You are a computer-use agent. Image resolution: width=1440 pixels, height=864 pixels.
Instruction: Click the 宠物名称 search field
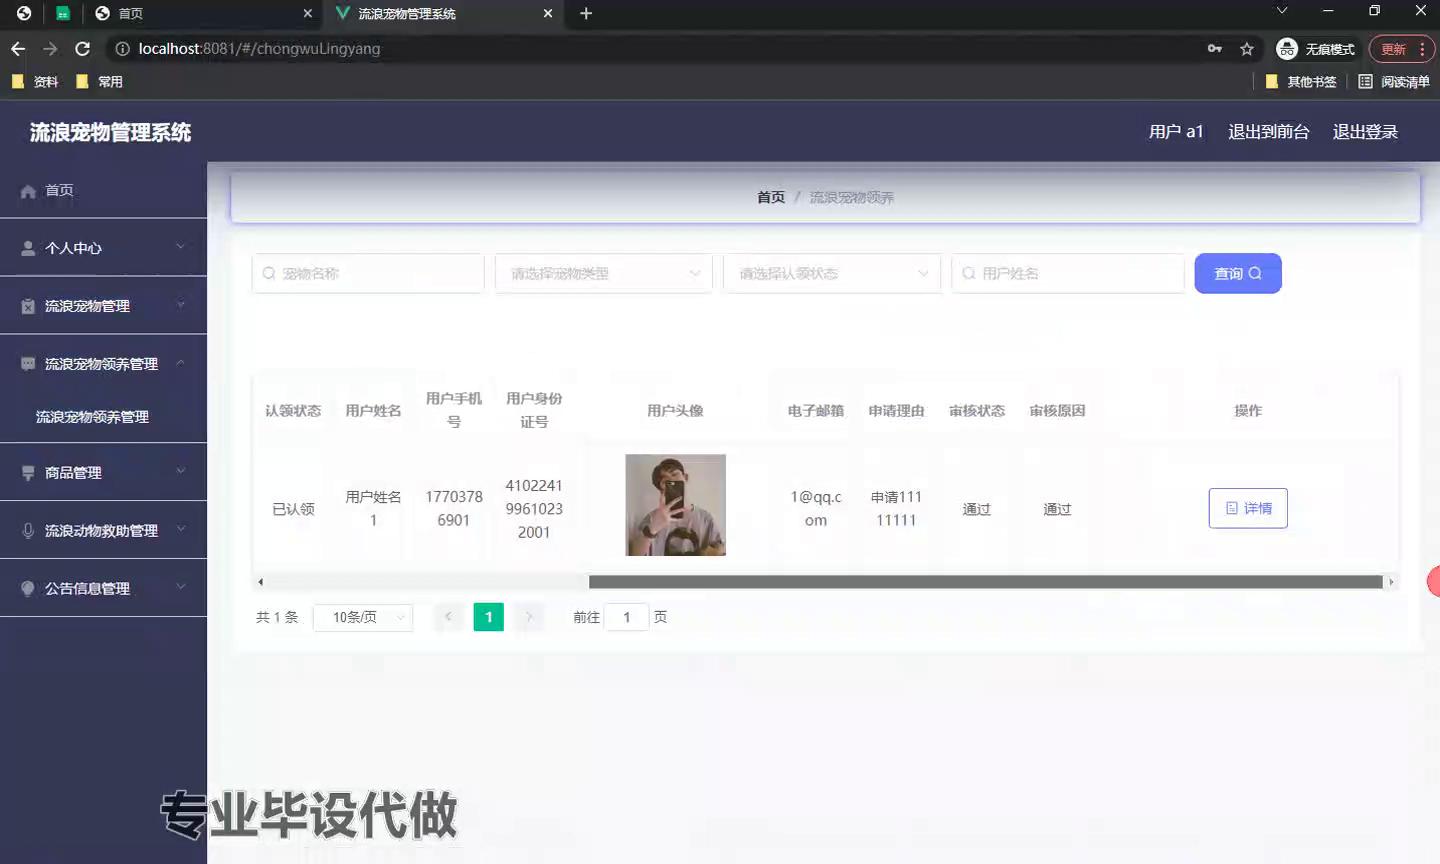coord(368,274)
